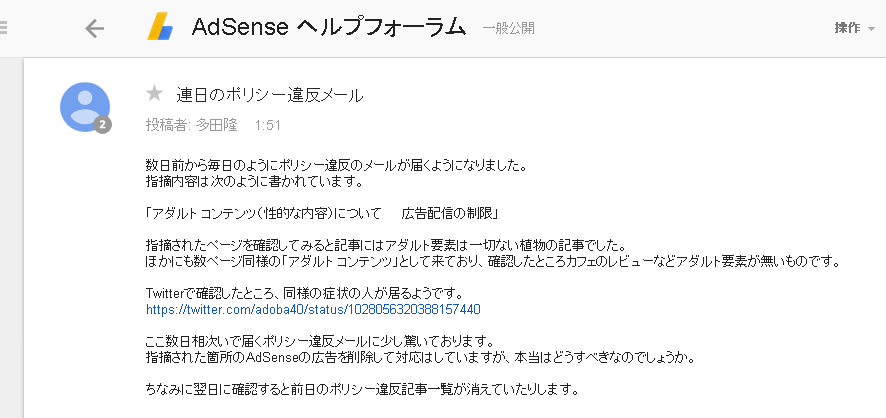Open the hamburger menu at far left
This screenshot has width=886, height=418.
pos(3,28)
